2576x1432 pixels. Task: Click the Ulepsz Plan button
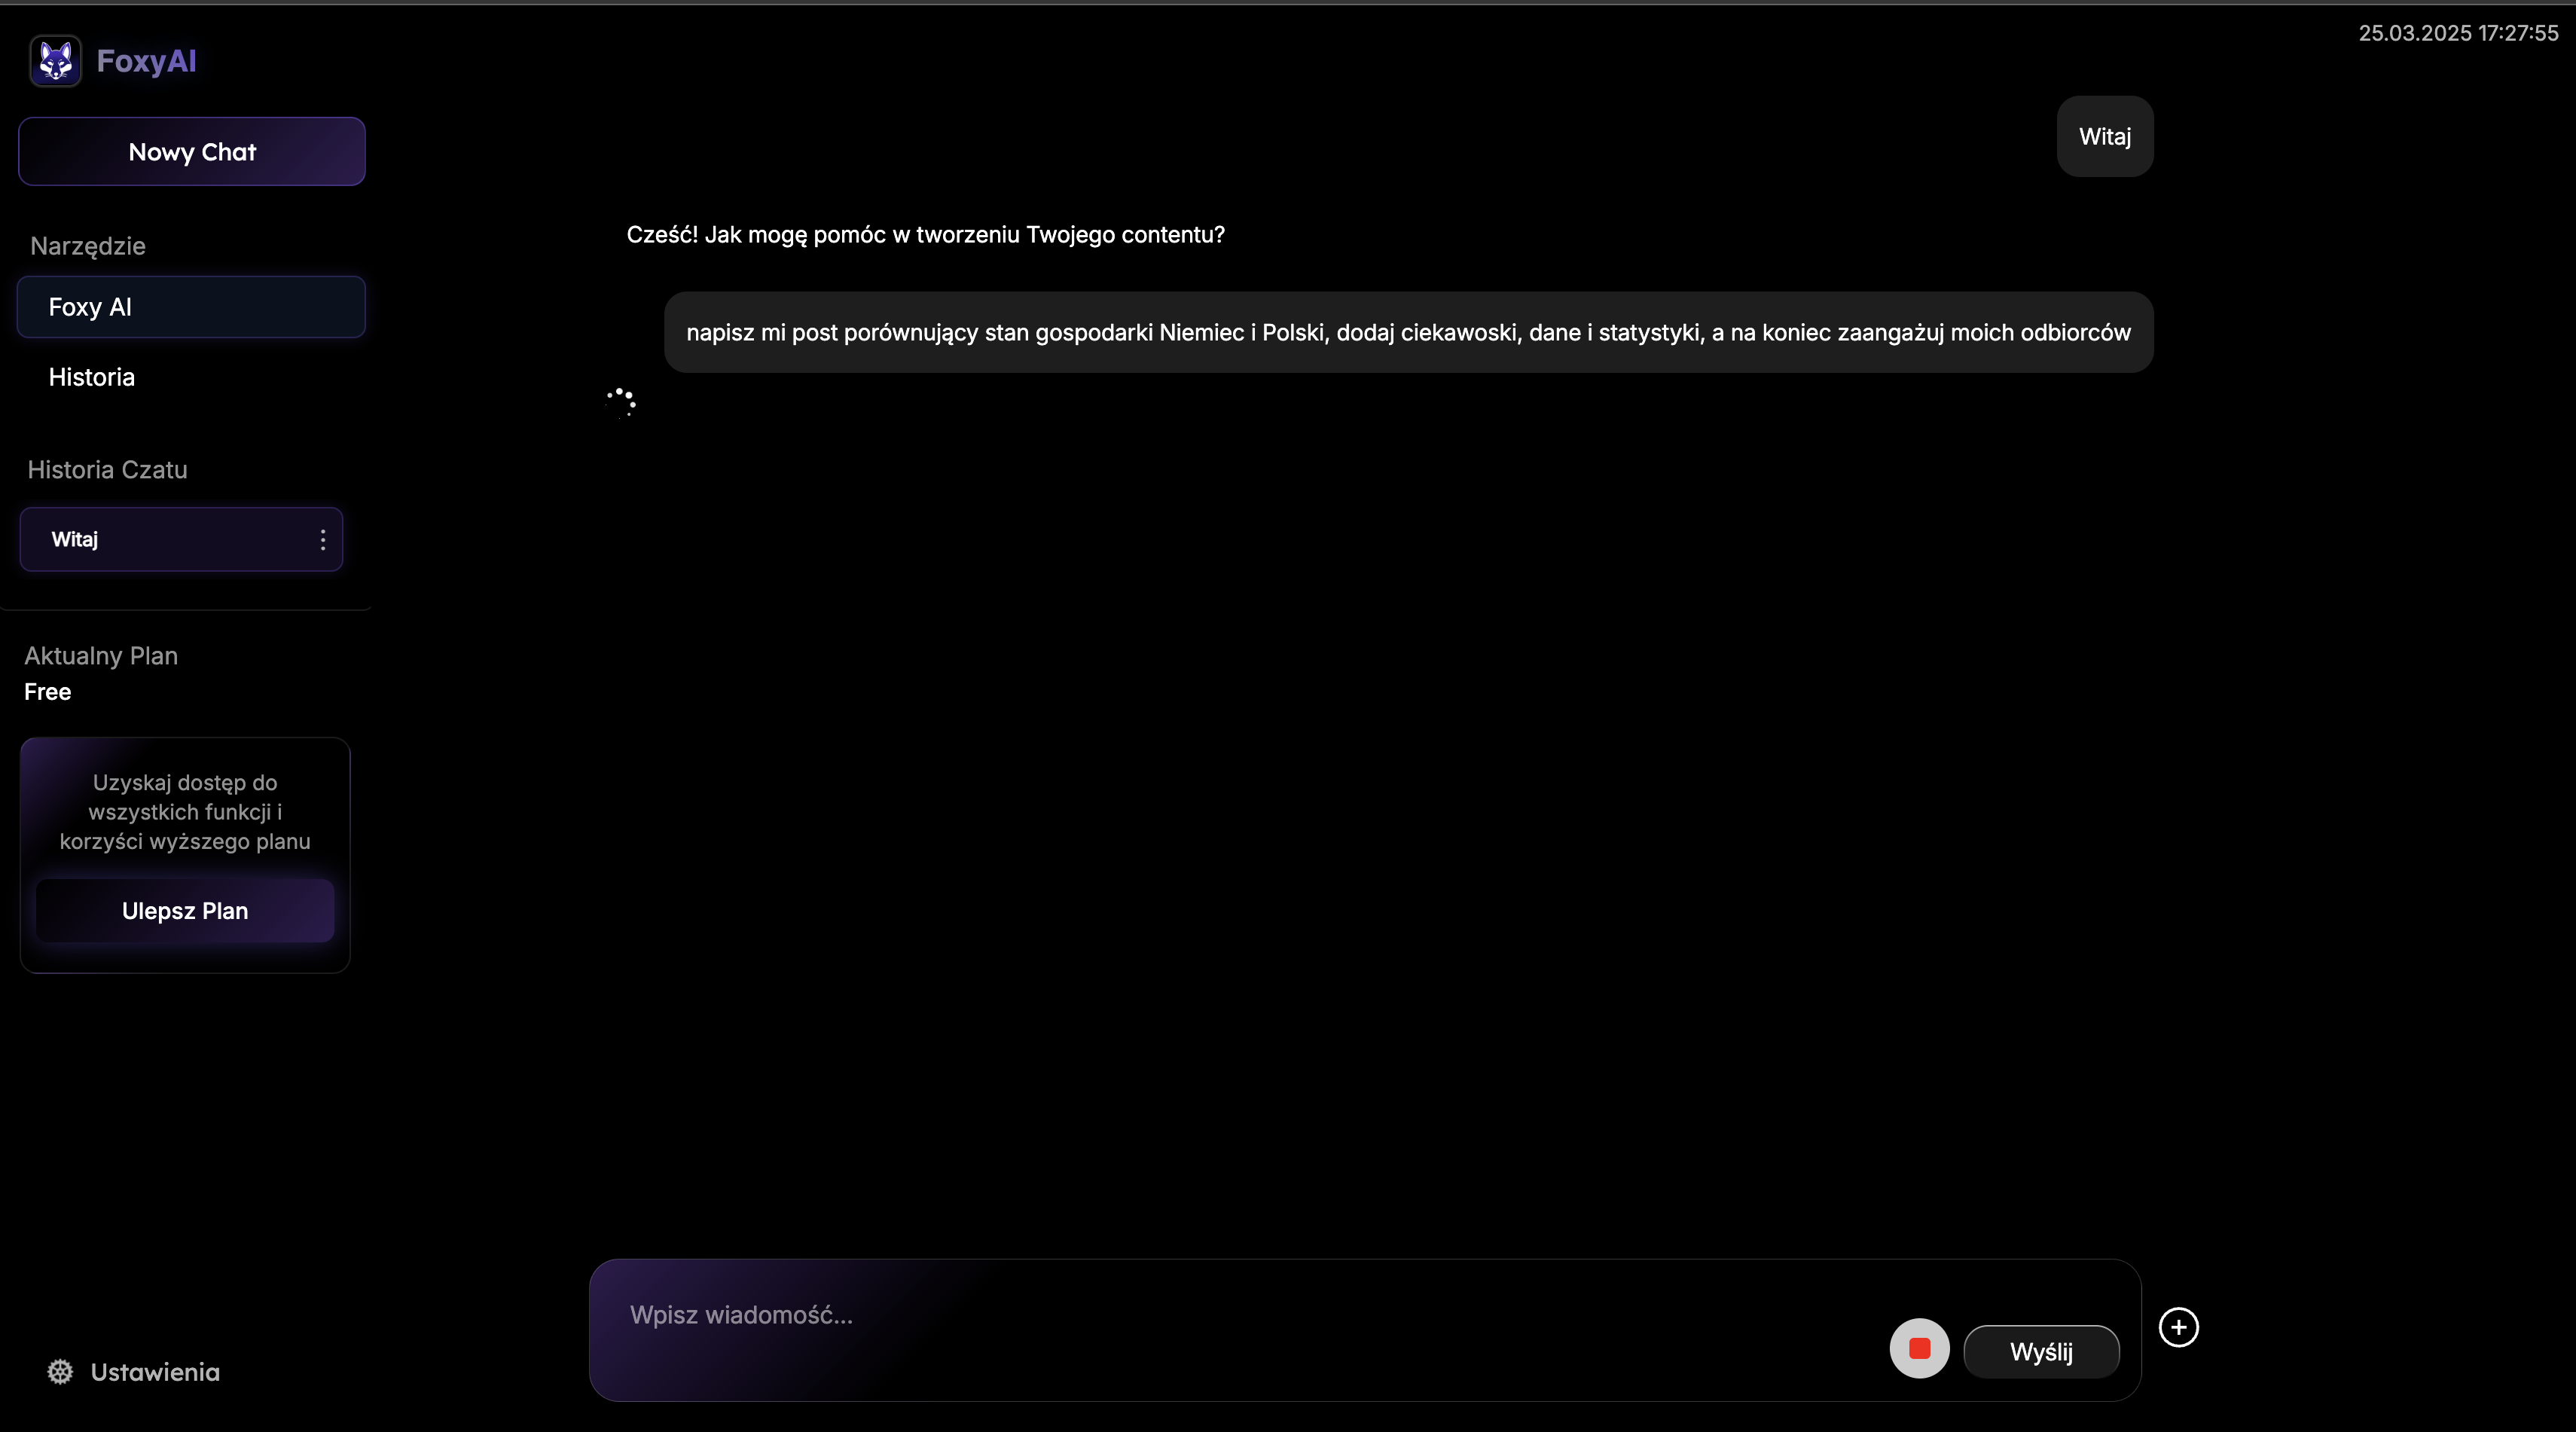[185, 911]
